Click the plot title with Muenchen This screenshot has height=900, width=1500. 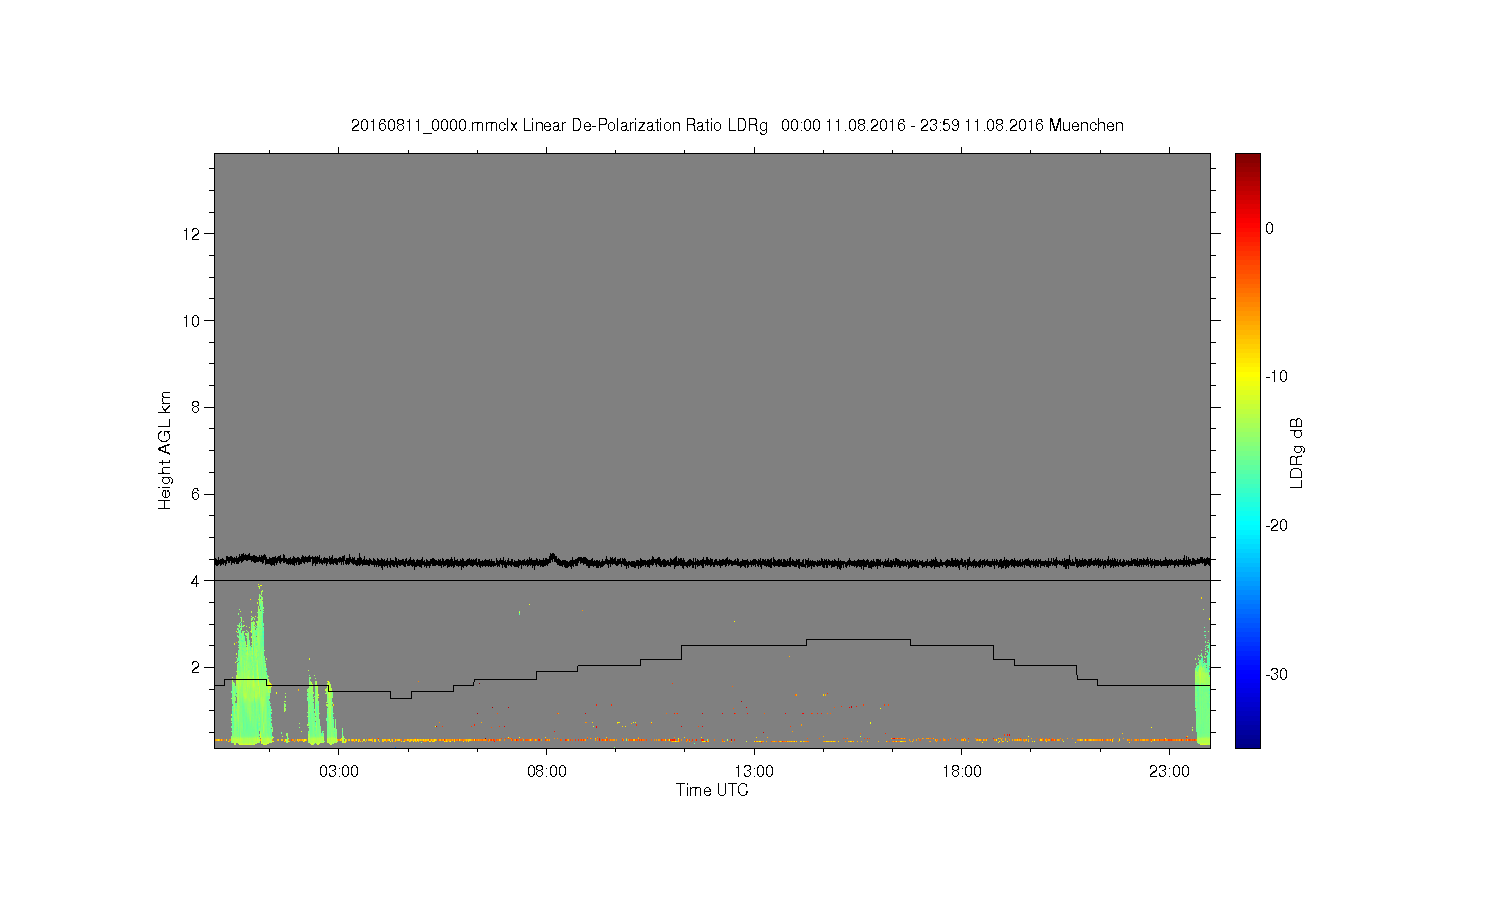click(x=737, y=125)
